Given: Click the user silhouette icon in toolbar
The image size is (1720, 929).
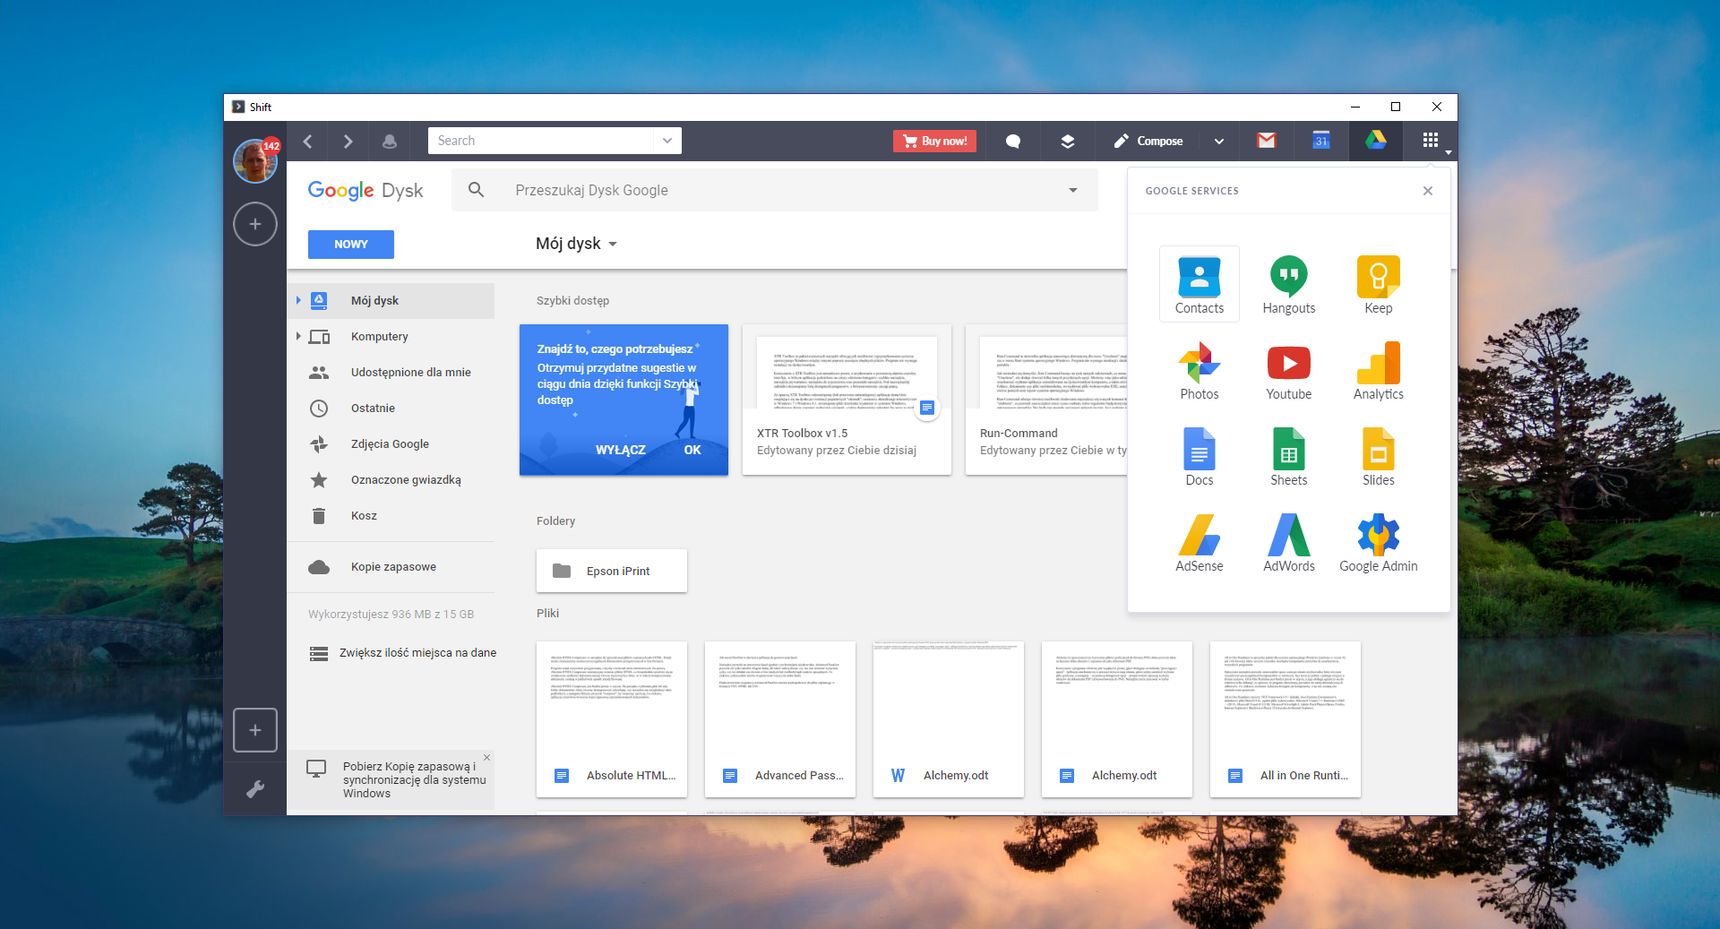Looking at the screenshot, I should [390, 141].
